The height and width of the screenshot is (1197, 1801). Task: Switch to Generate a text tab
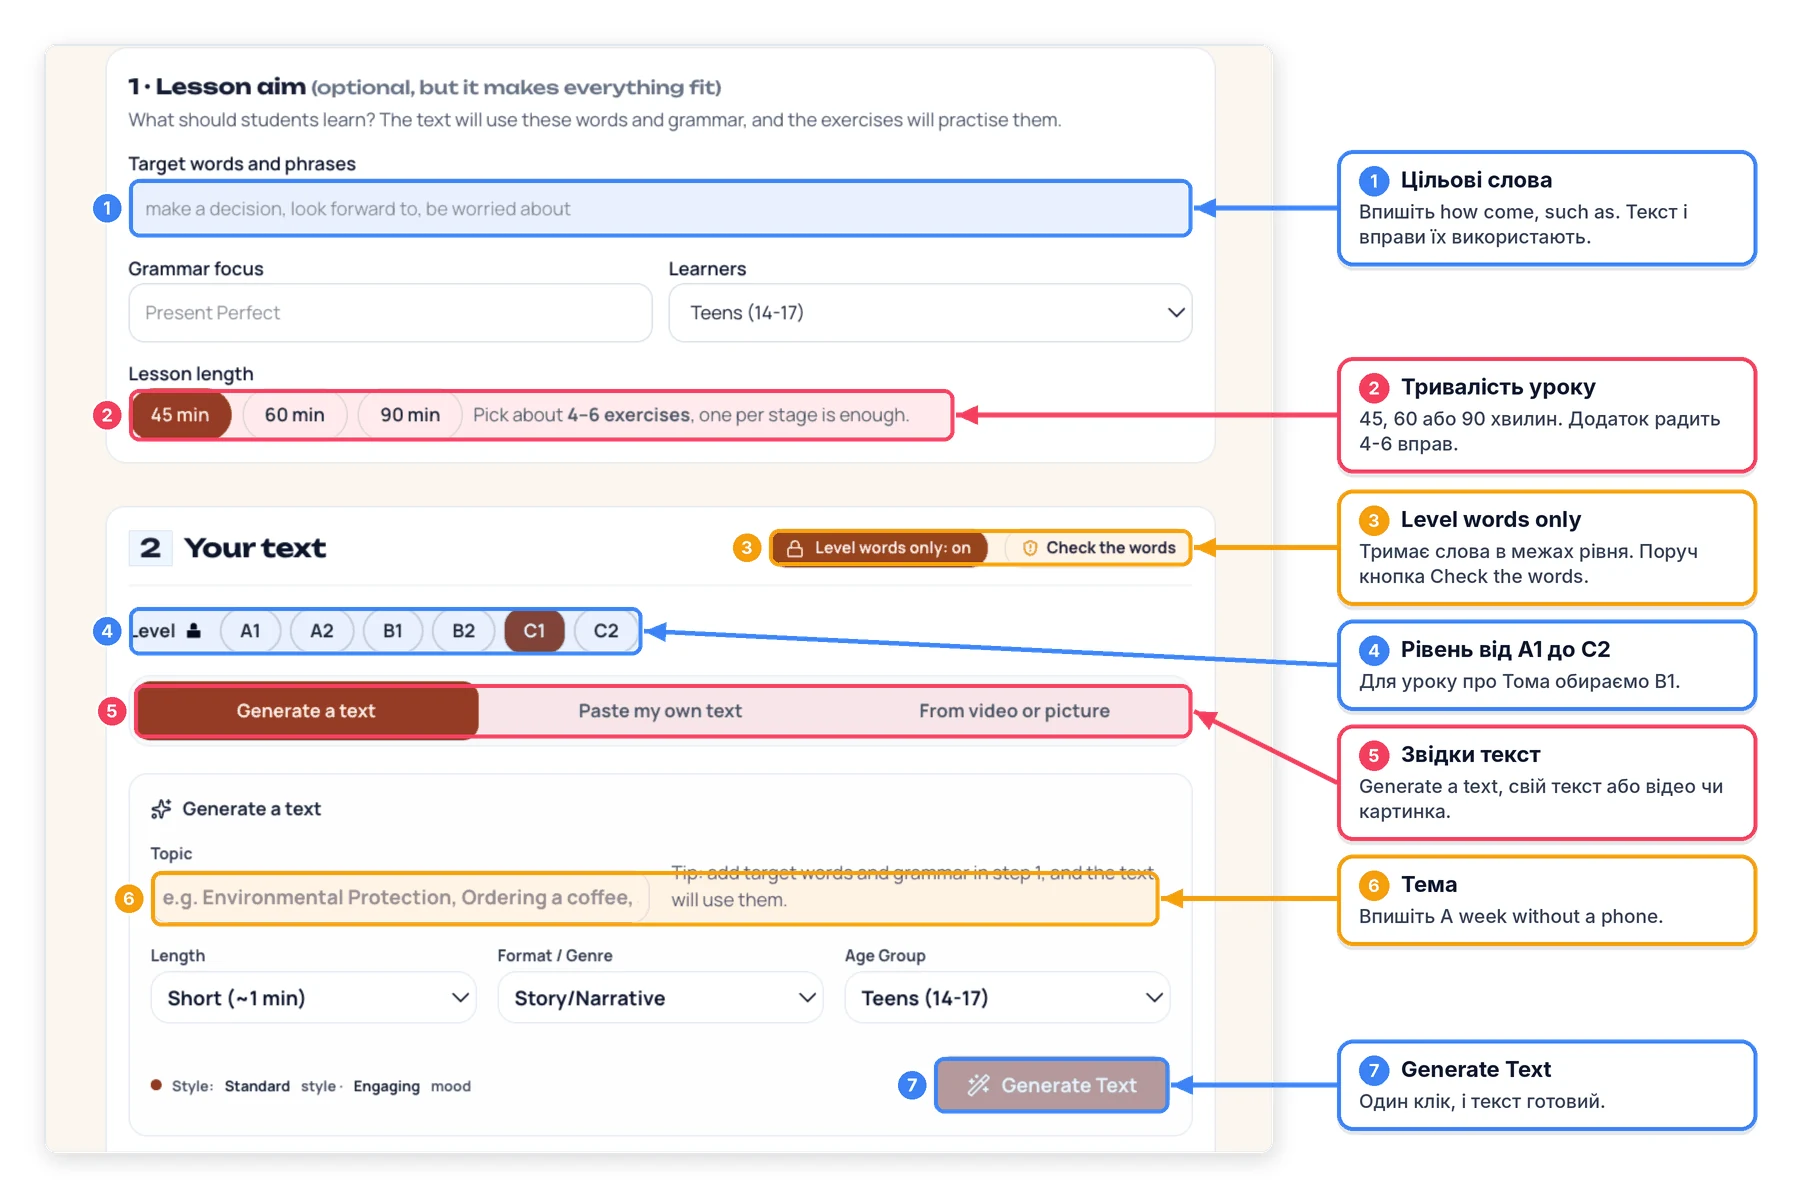pos(306,711)
